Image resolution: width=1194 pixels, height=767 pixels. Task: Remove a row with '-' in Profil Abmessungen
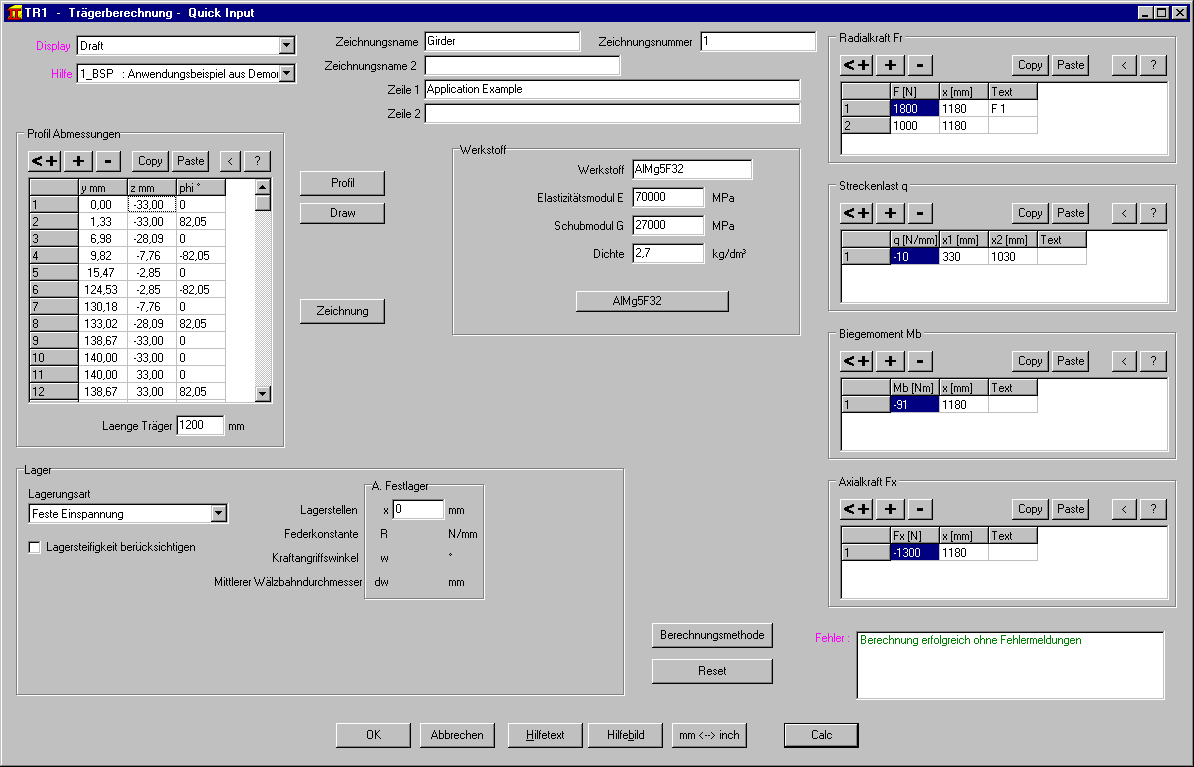coord(109,160)
